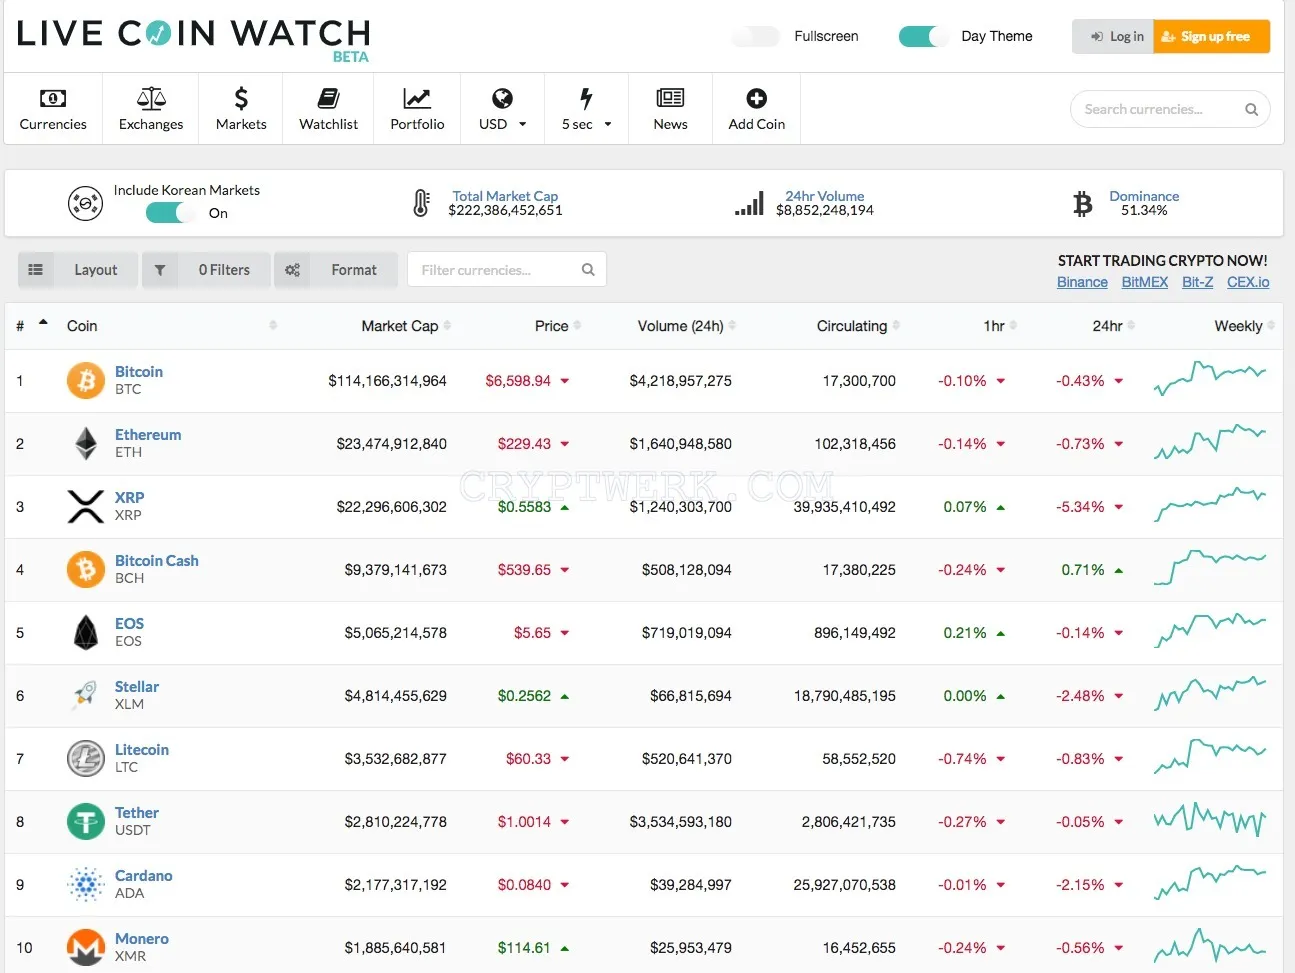The width and height of the screenshot is (1295, 973).
Task: Sort by the Market Cap column
Action: click(x=400, y=326)
